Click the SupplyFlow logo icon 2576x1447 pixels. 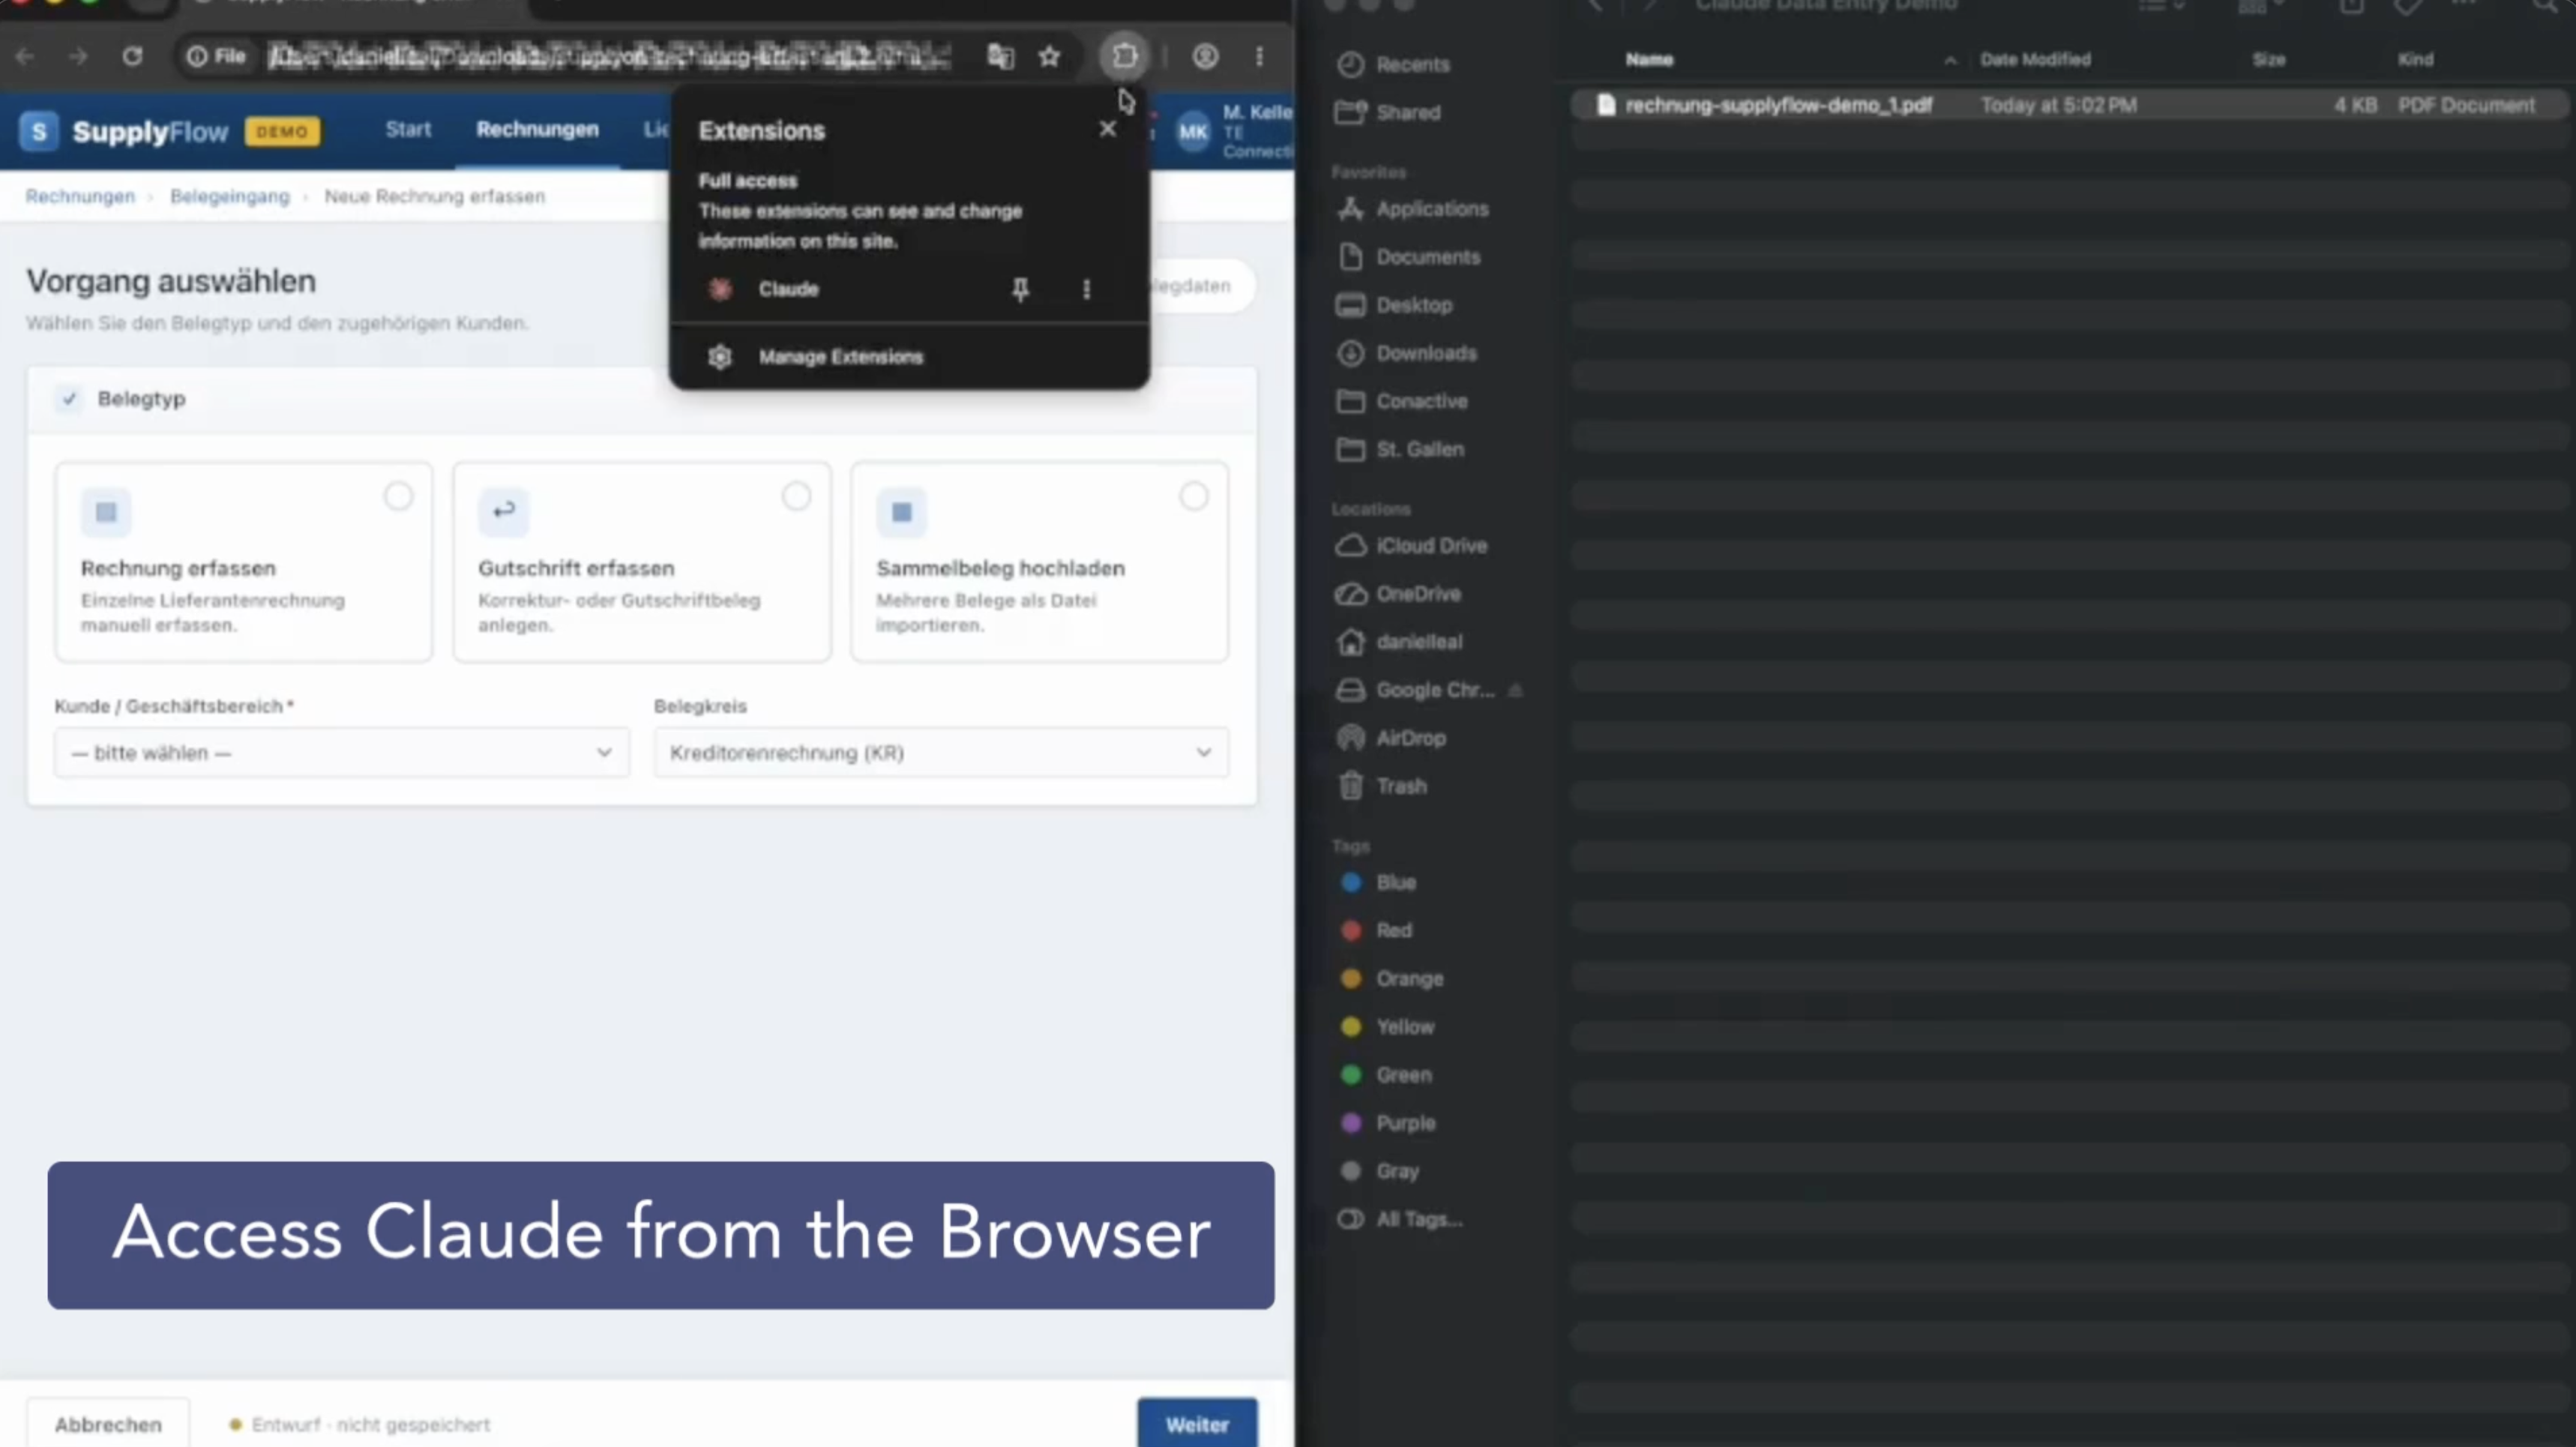38,131
